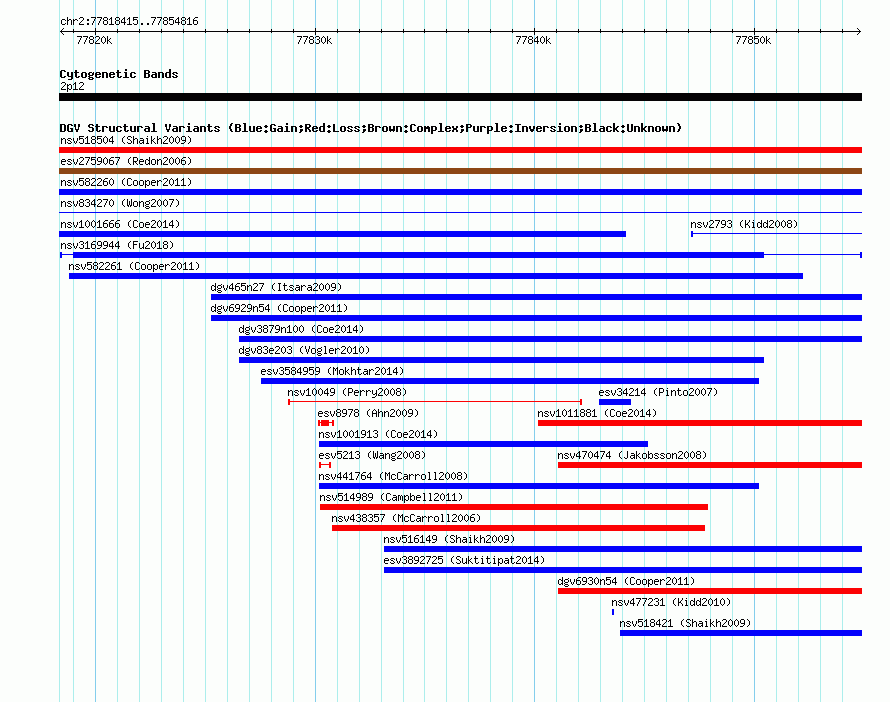Click the blue dgv465n27 gain bar
Viewport: 890px width, 702px height.
click(536, 297)
